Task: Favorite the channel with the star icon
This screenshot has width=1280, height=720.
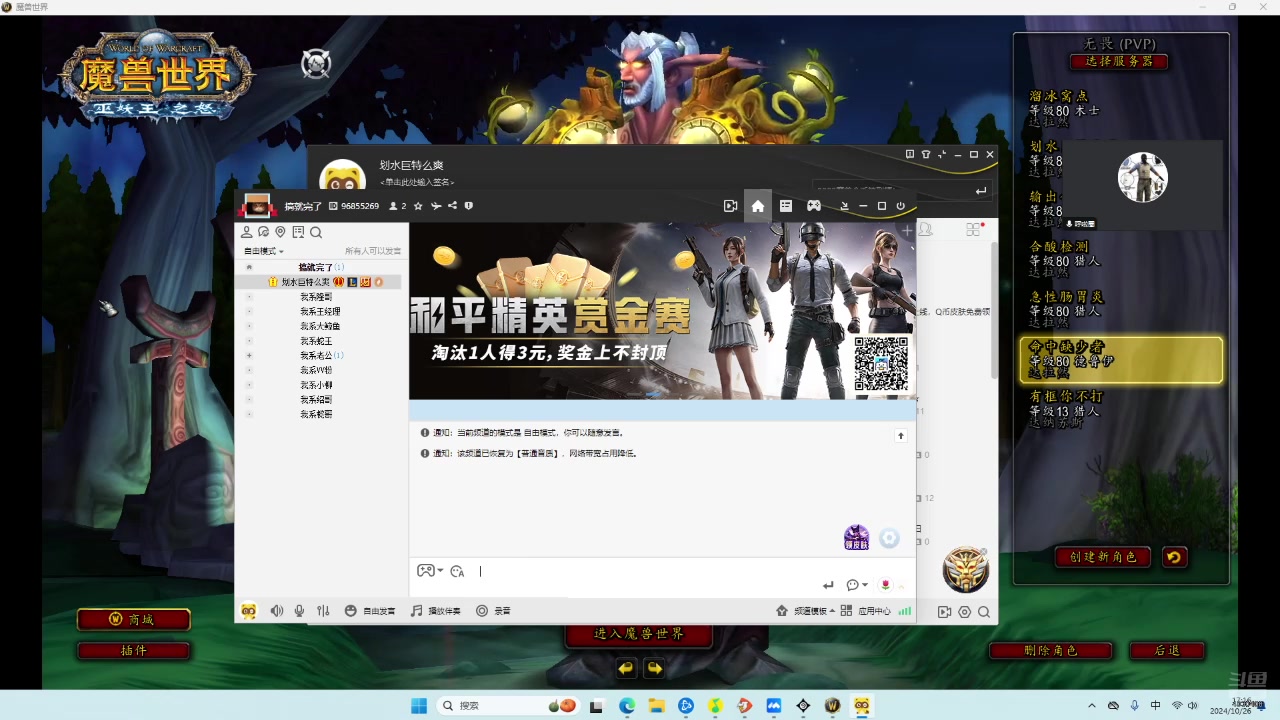Action: [x=418, y=206]
